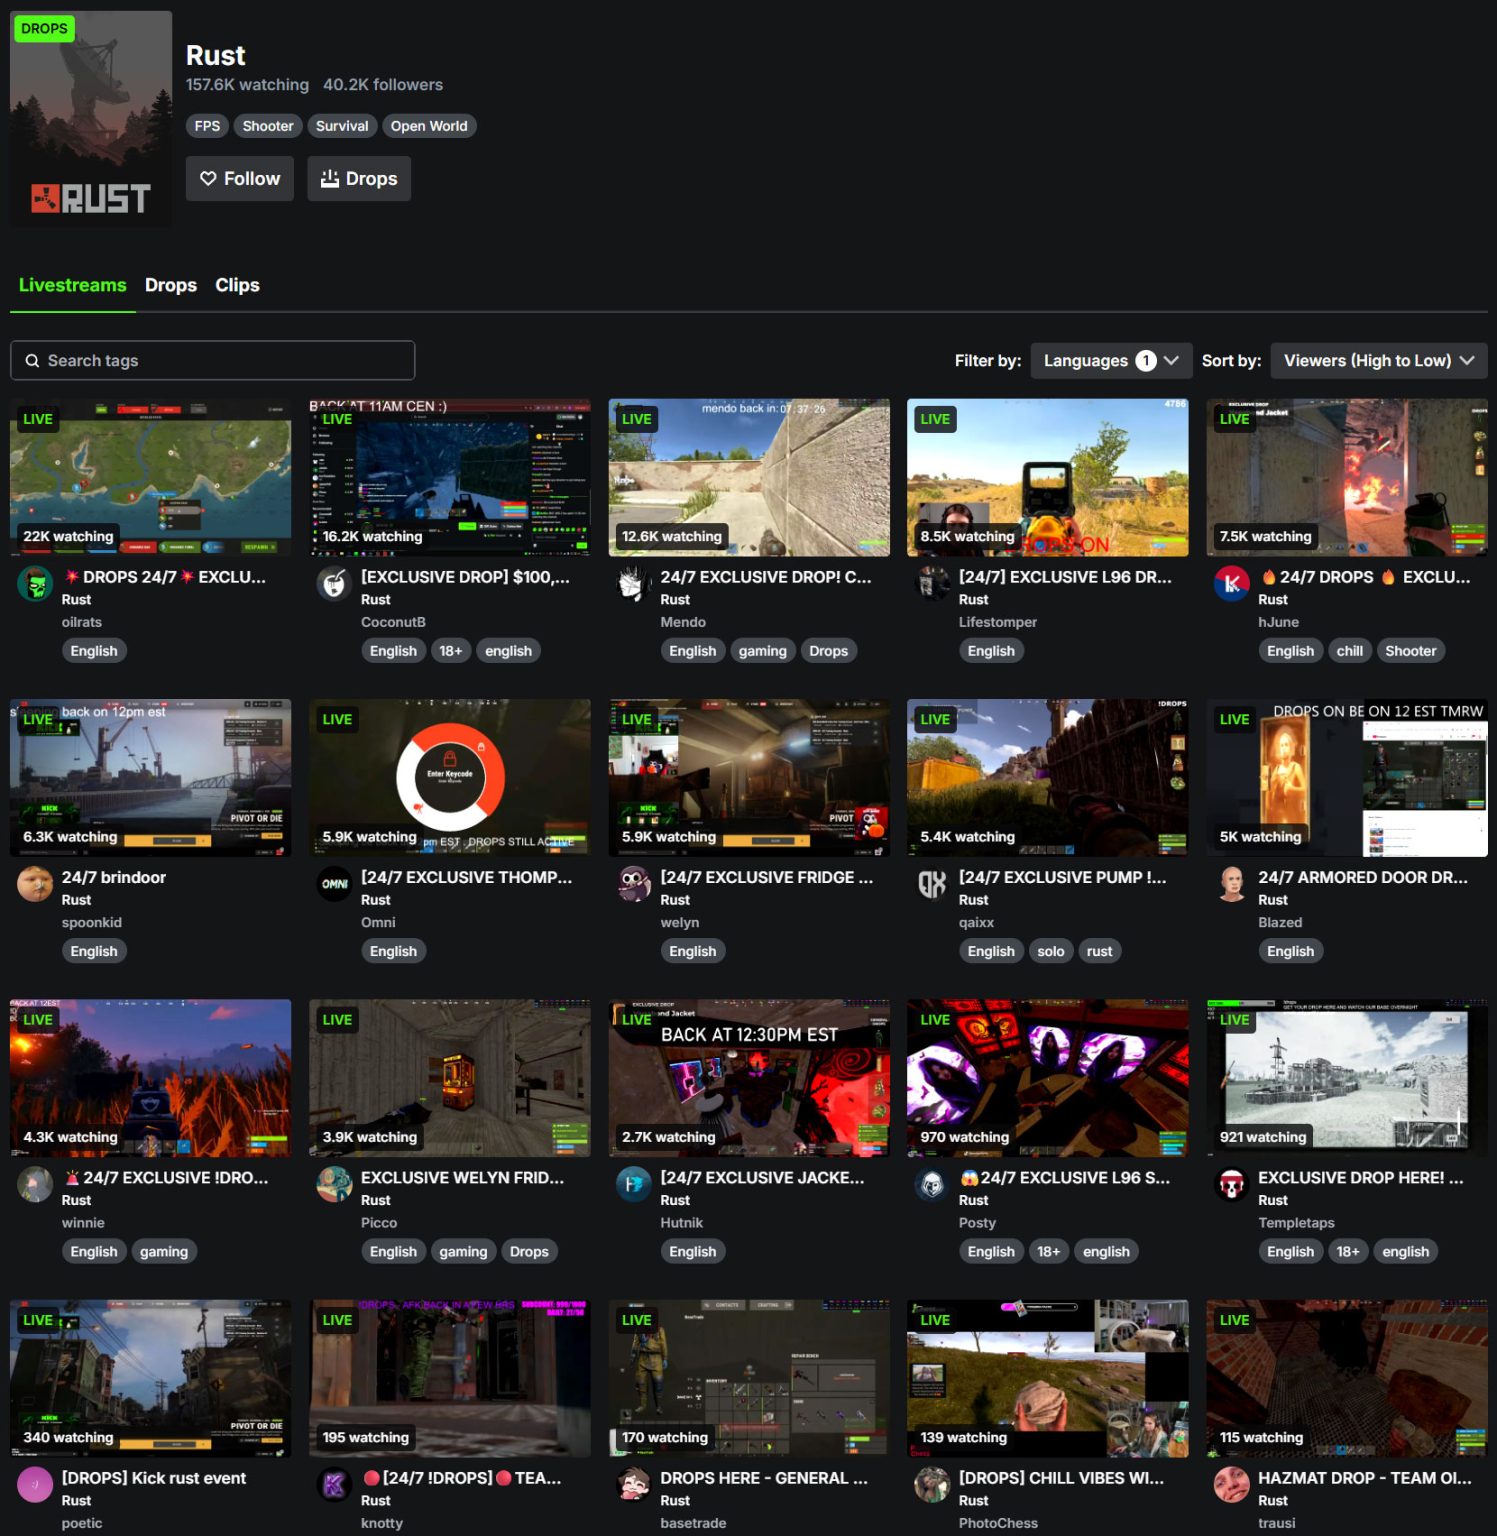Click hJune's red channel avatar
This screenshot has width=1497, height=1536.
point(1232,583)
